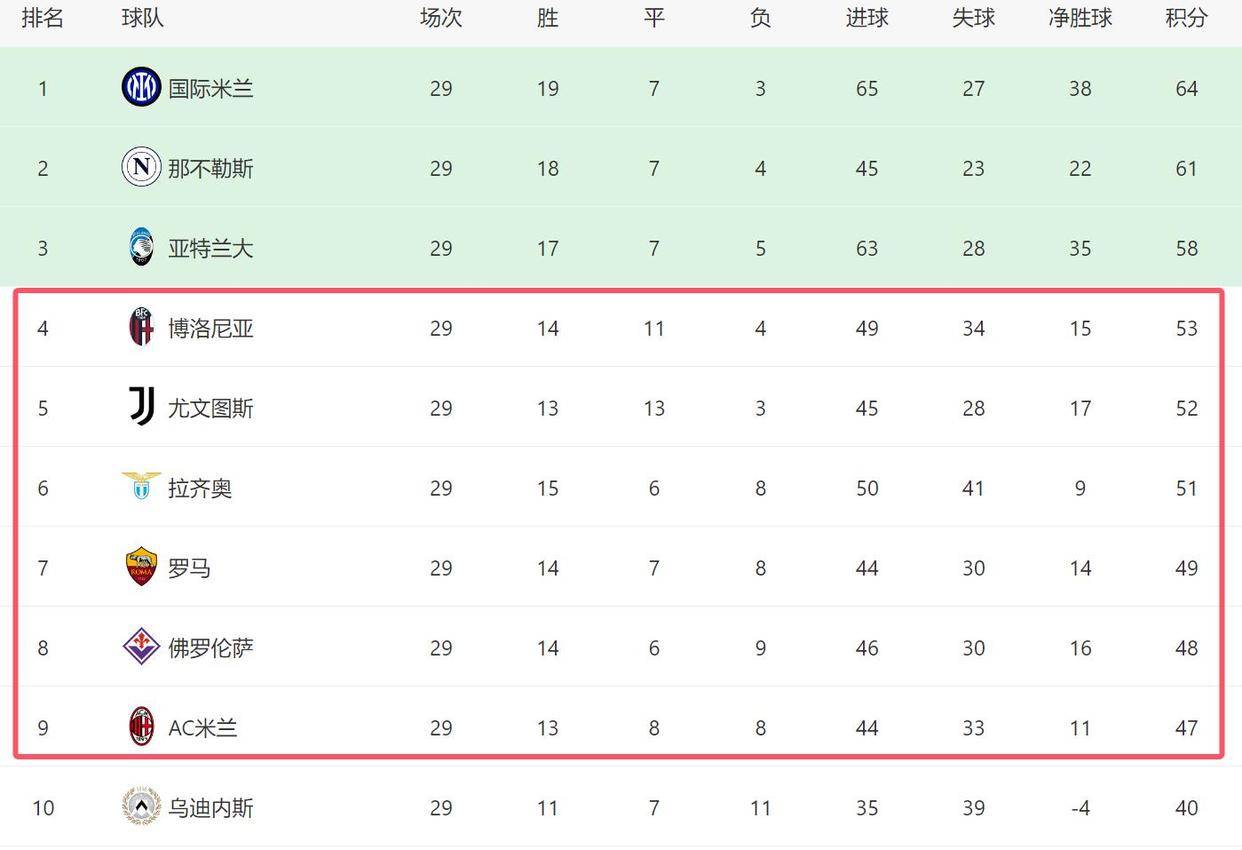Select the 排名 column header
Screen dimensions: 1242x850
click(43, 17)
